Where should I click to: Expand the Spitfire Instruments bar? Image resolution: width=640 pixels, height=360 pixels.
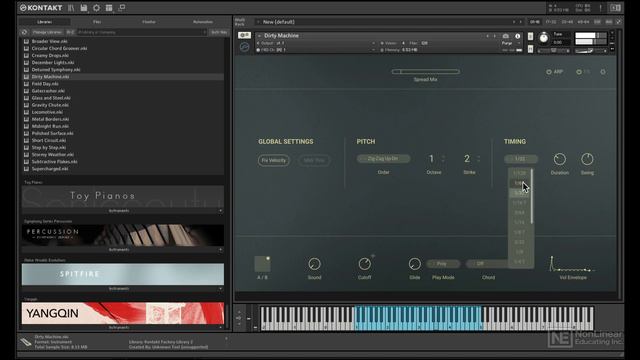[122, 289]
